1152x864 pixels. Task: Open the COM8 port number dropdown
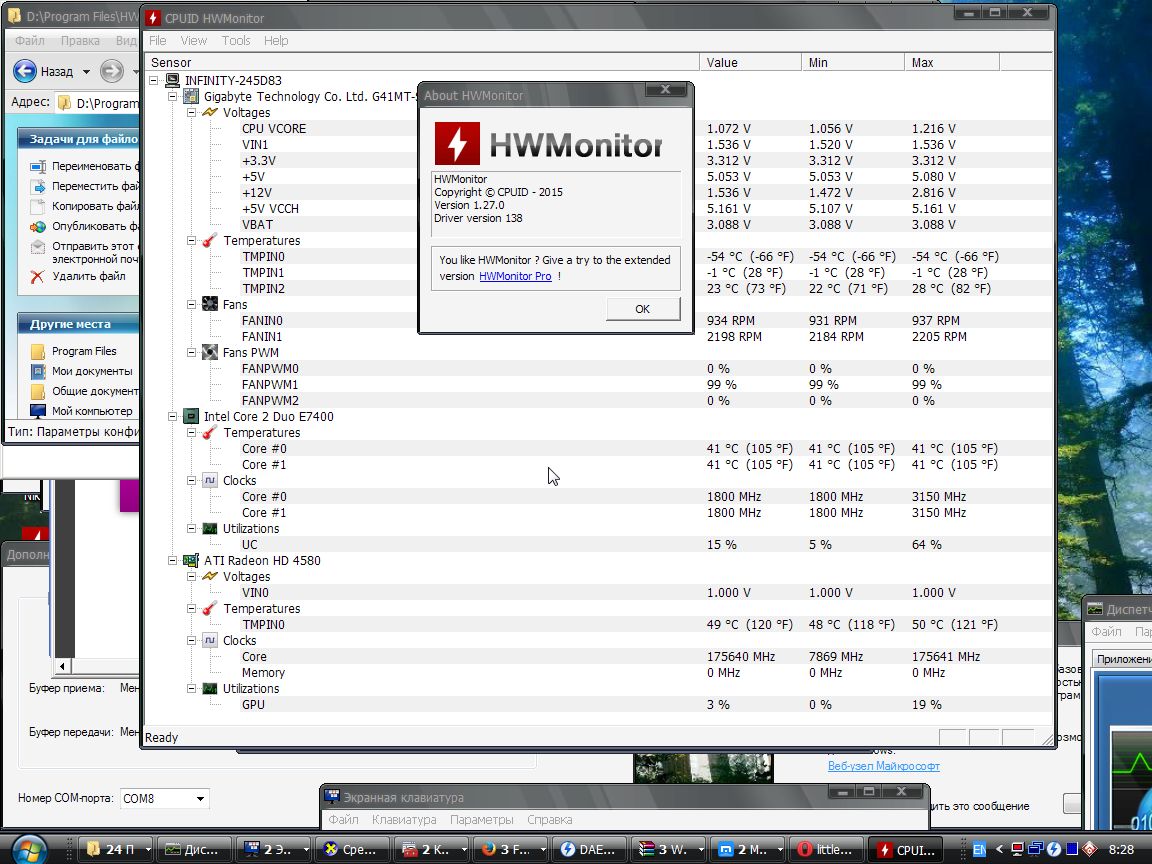pos(201,799)
